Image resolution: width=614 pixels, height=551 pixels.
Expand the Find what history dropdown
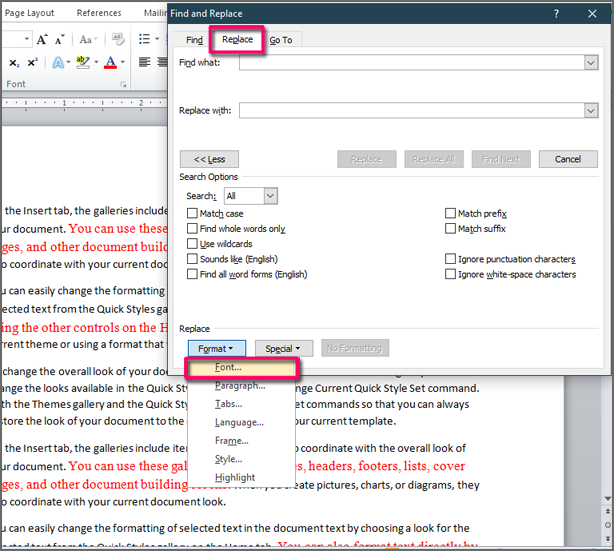coord(591,63)
